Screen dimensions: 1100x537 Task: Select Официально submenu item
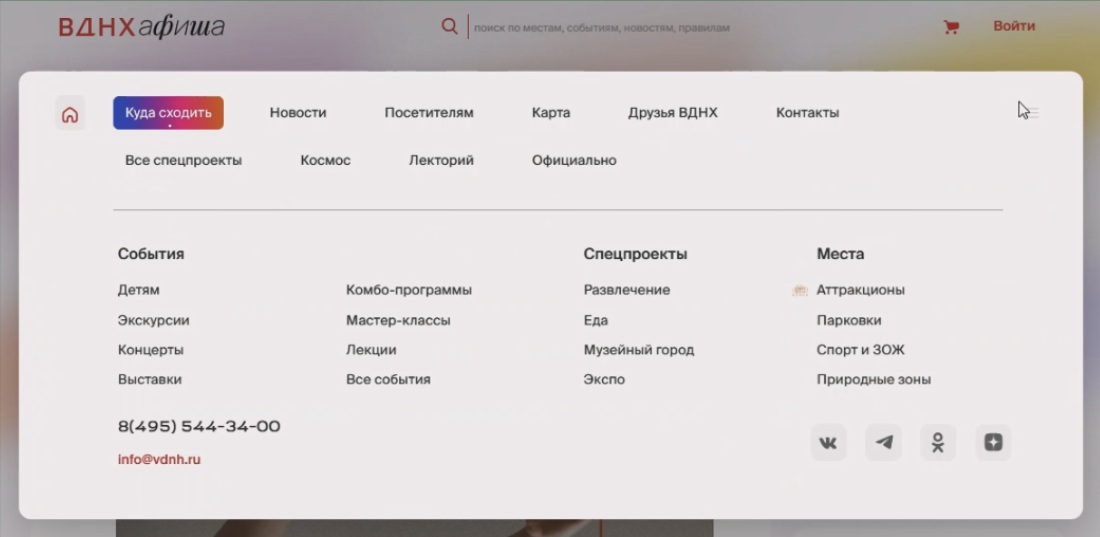[574, 161]
